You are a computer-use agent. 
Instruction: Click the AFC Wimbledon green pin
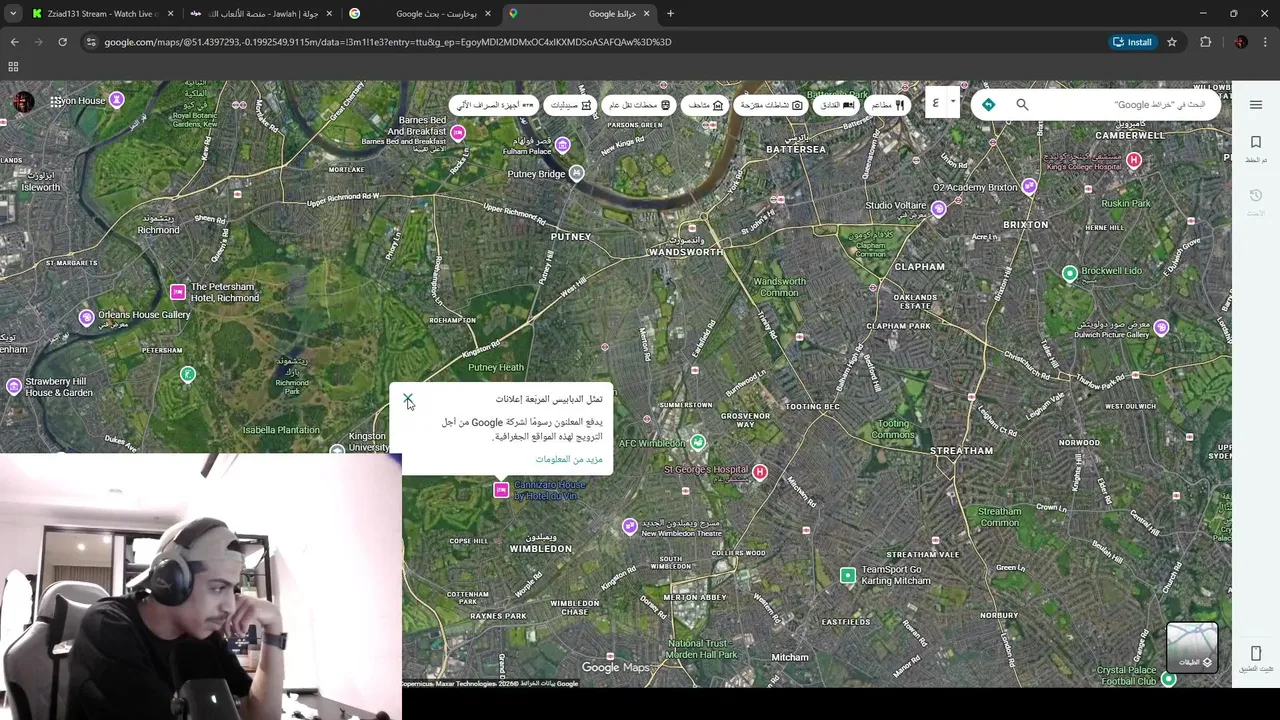(698, 443)
